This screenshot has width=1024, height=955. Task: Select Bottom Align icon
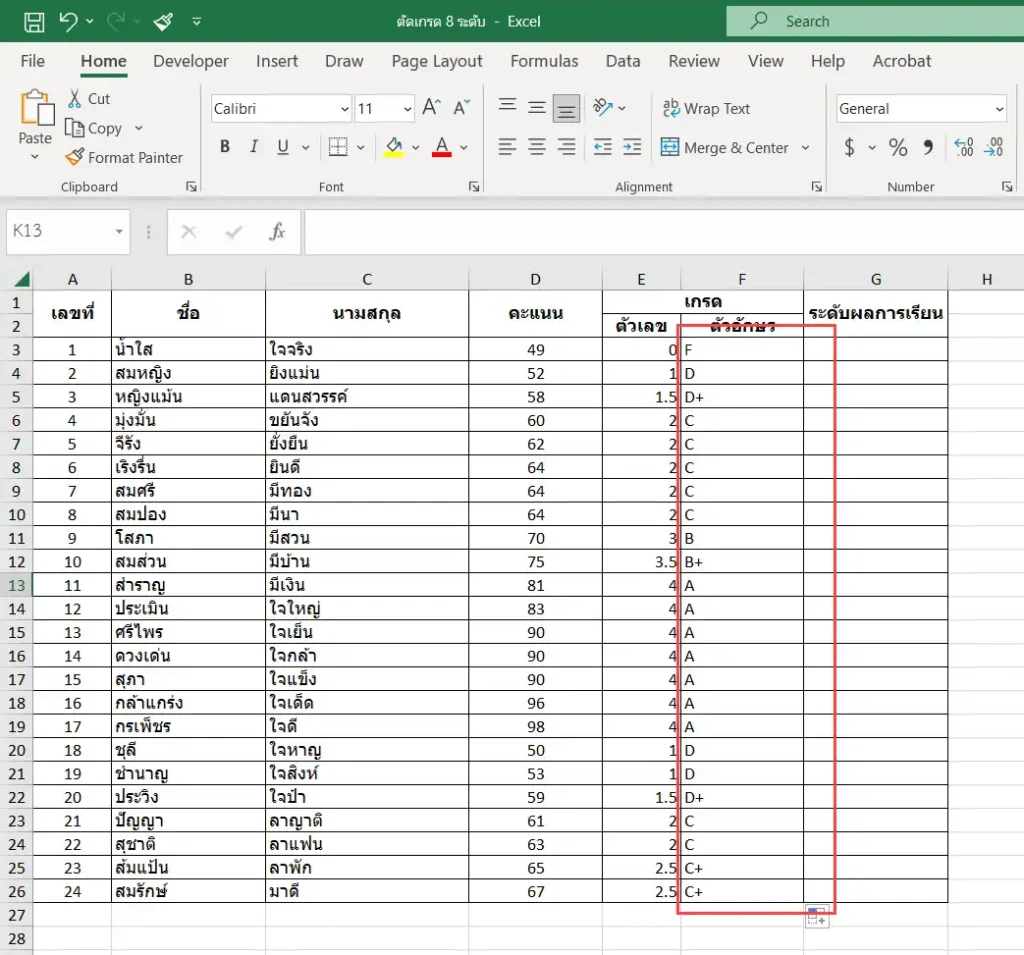click(566, 108)
